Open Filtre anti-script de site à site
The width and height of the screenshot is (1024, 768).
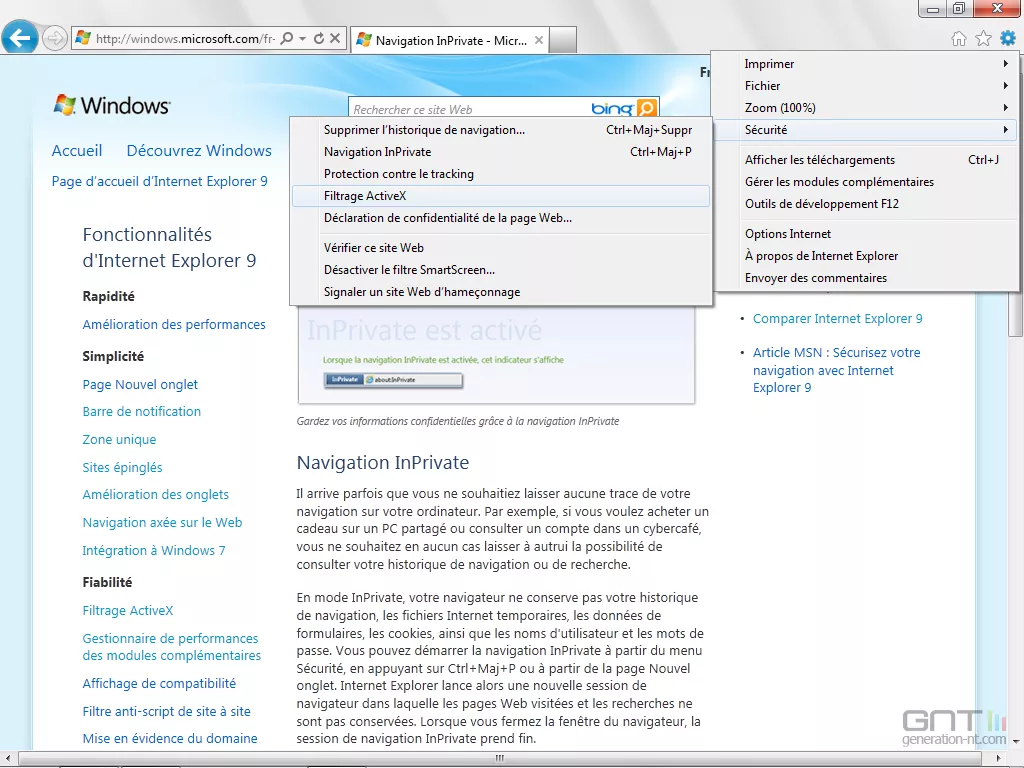click(166, 712)
